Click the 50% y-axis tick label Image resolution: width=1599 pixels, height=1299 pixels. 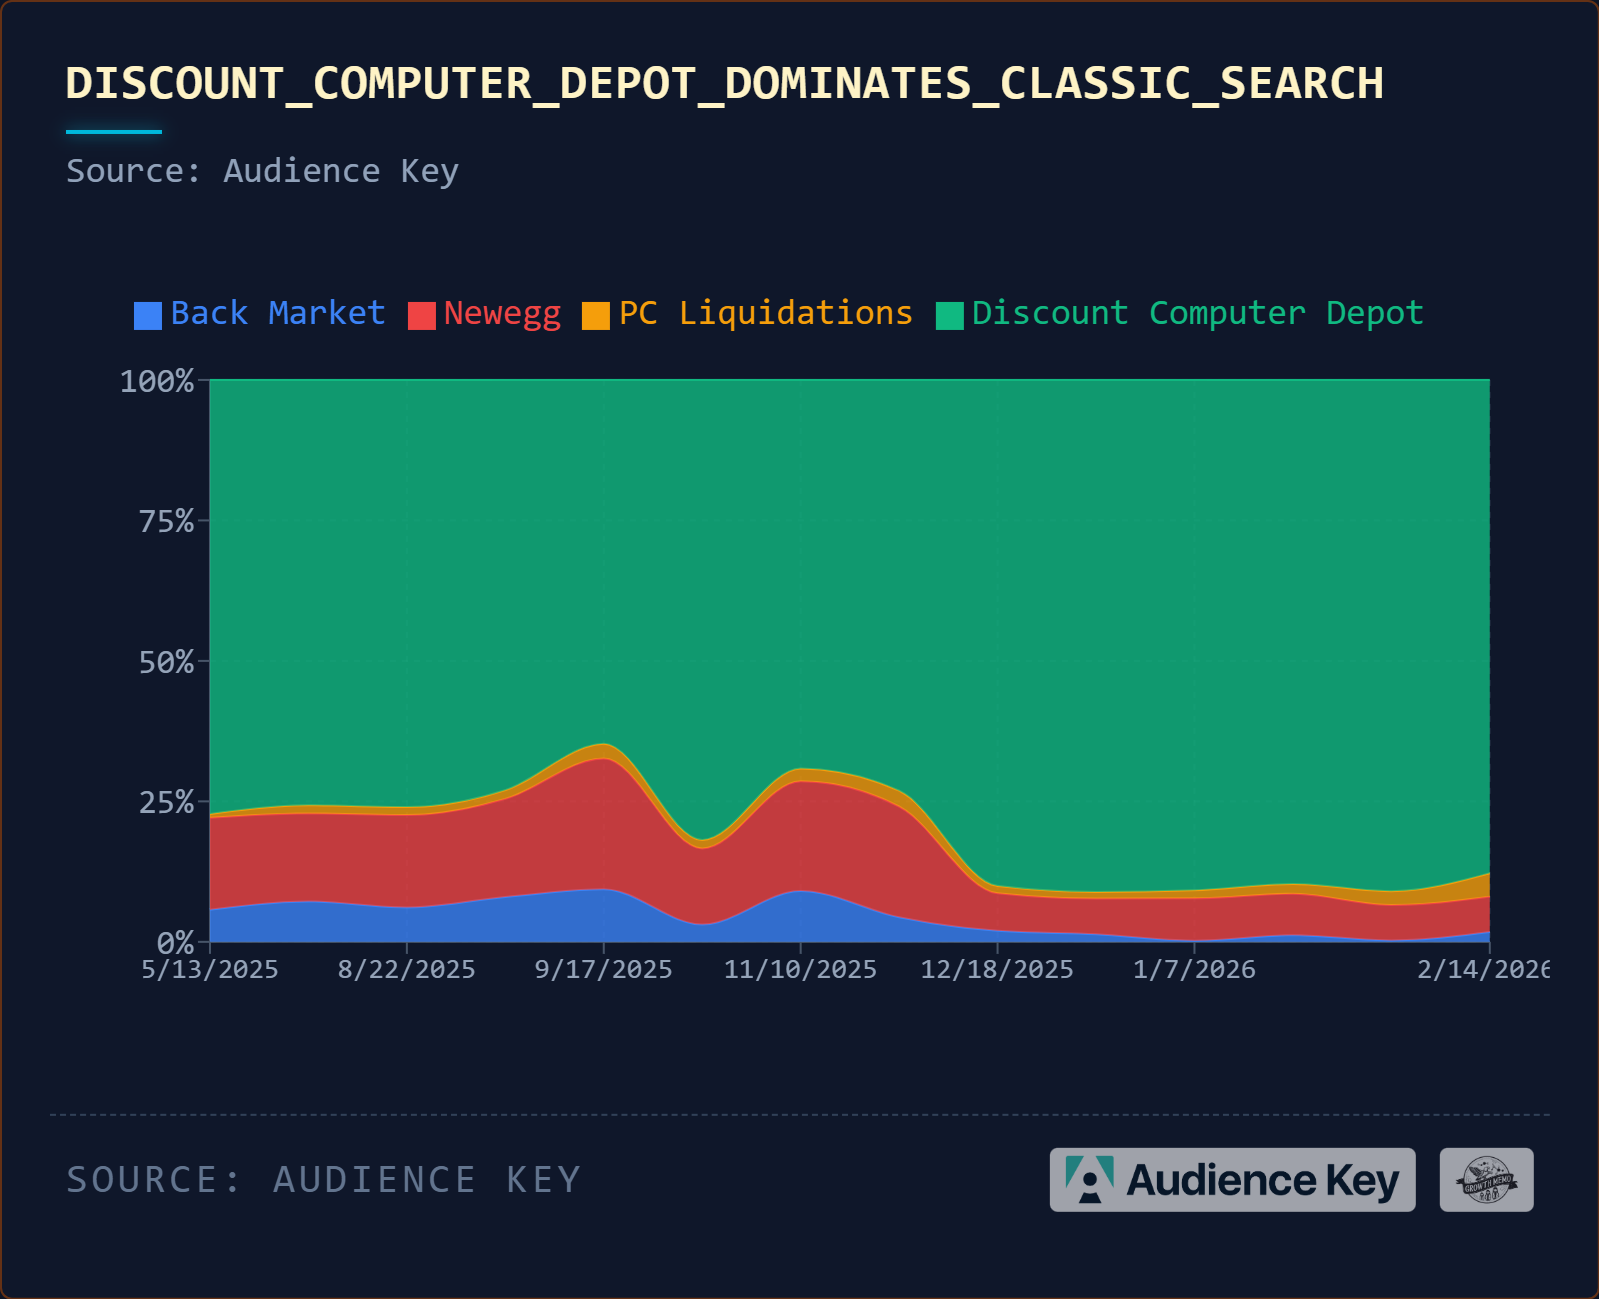click(x=166, y=662)
